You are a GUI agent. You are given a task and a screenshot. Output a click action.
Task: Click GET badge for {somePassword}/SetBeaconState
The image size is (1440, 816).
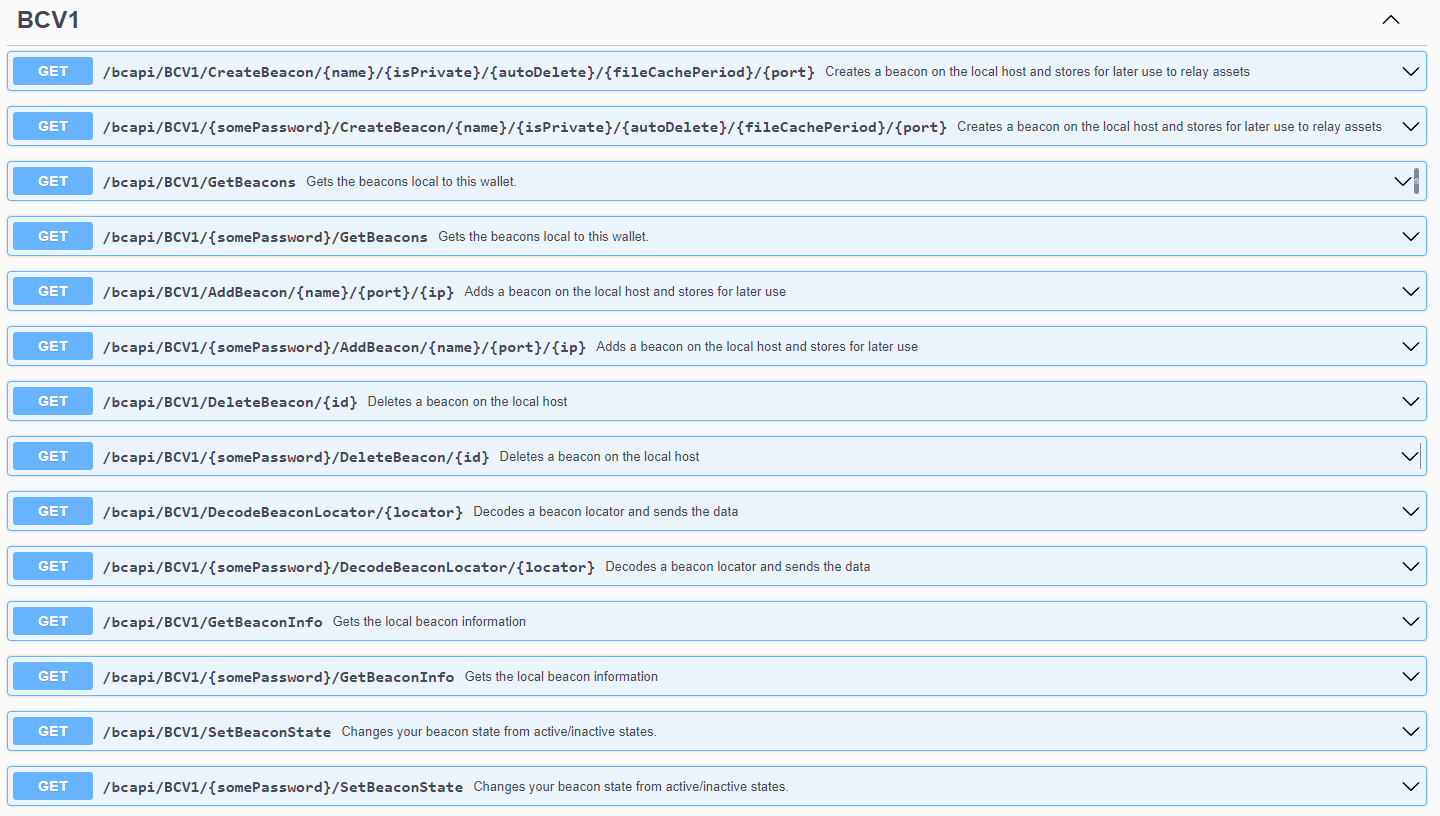(53, 786)
